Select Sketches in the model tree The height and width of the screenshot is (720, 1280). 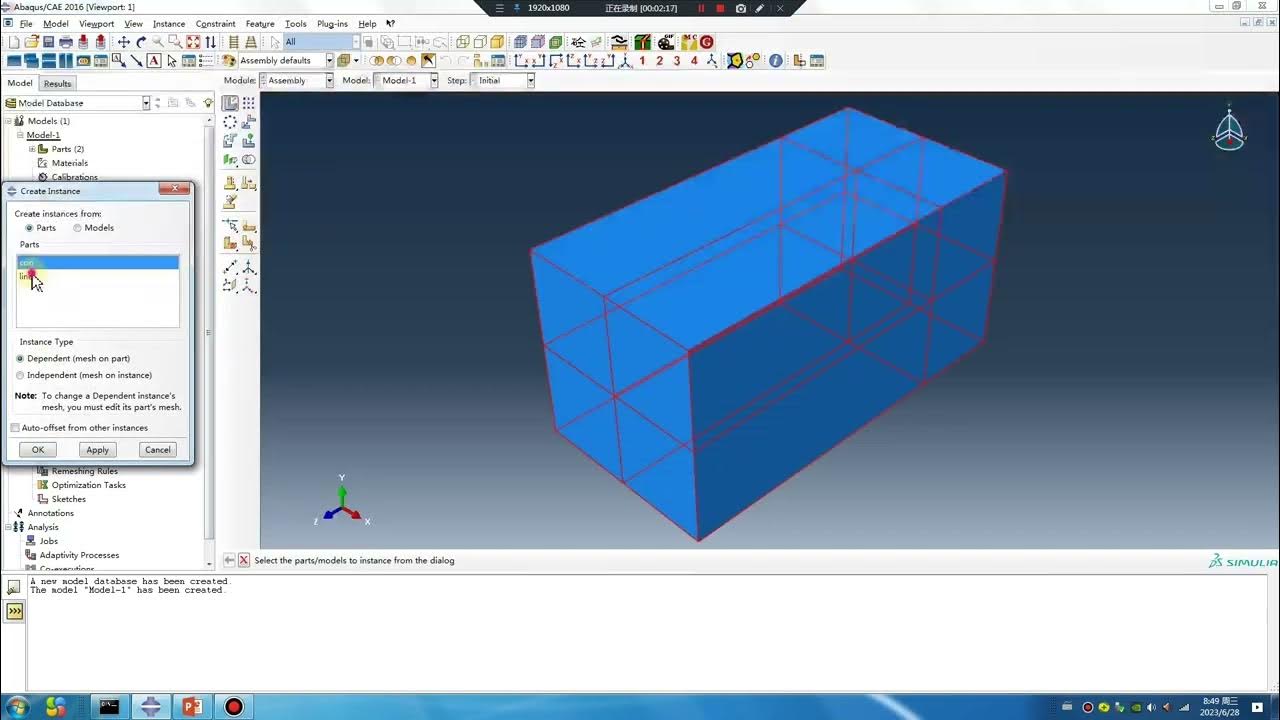[x=69, y=499]
